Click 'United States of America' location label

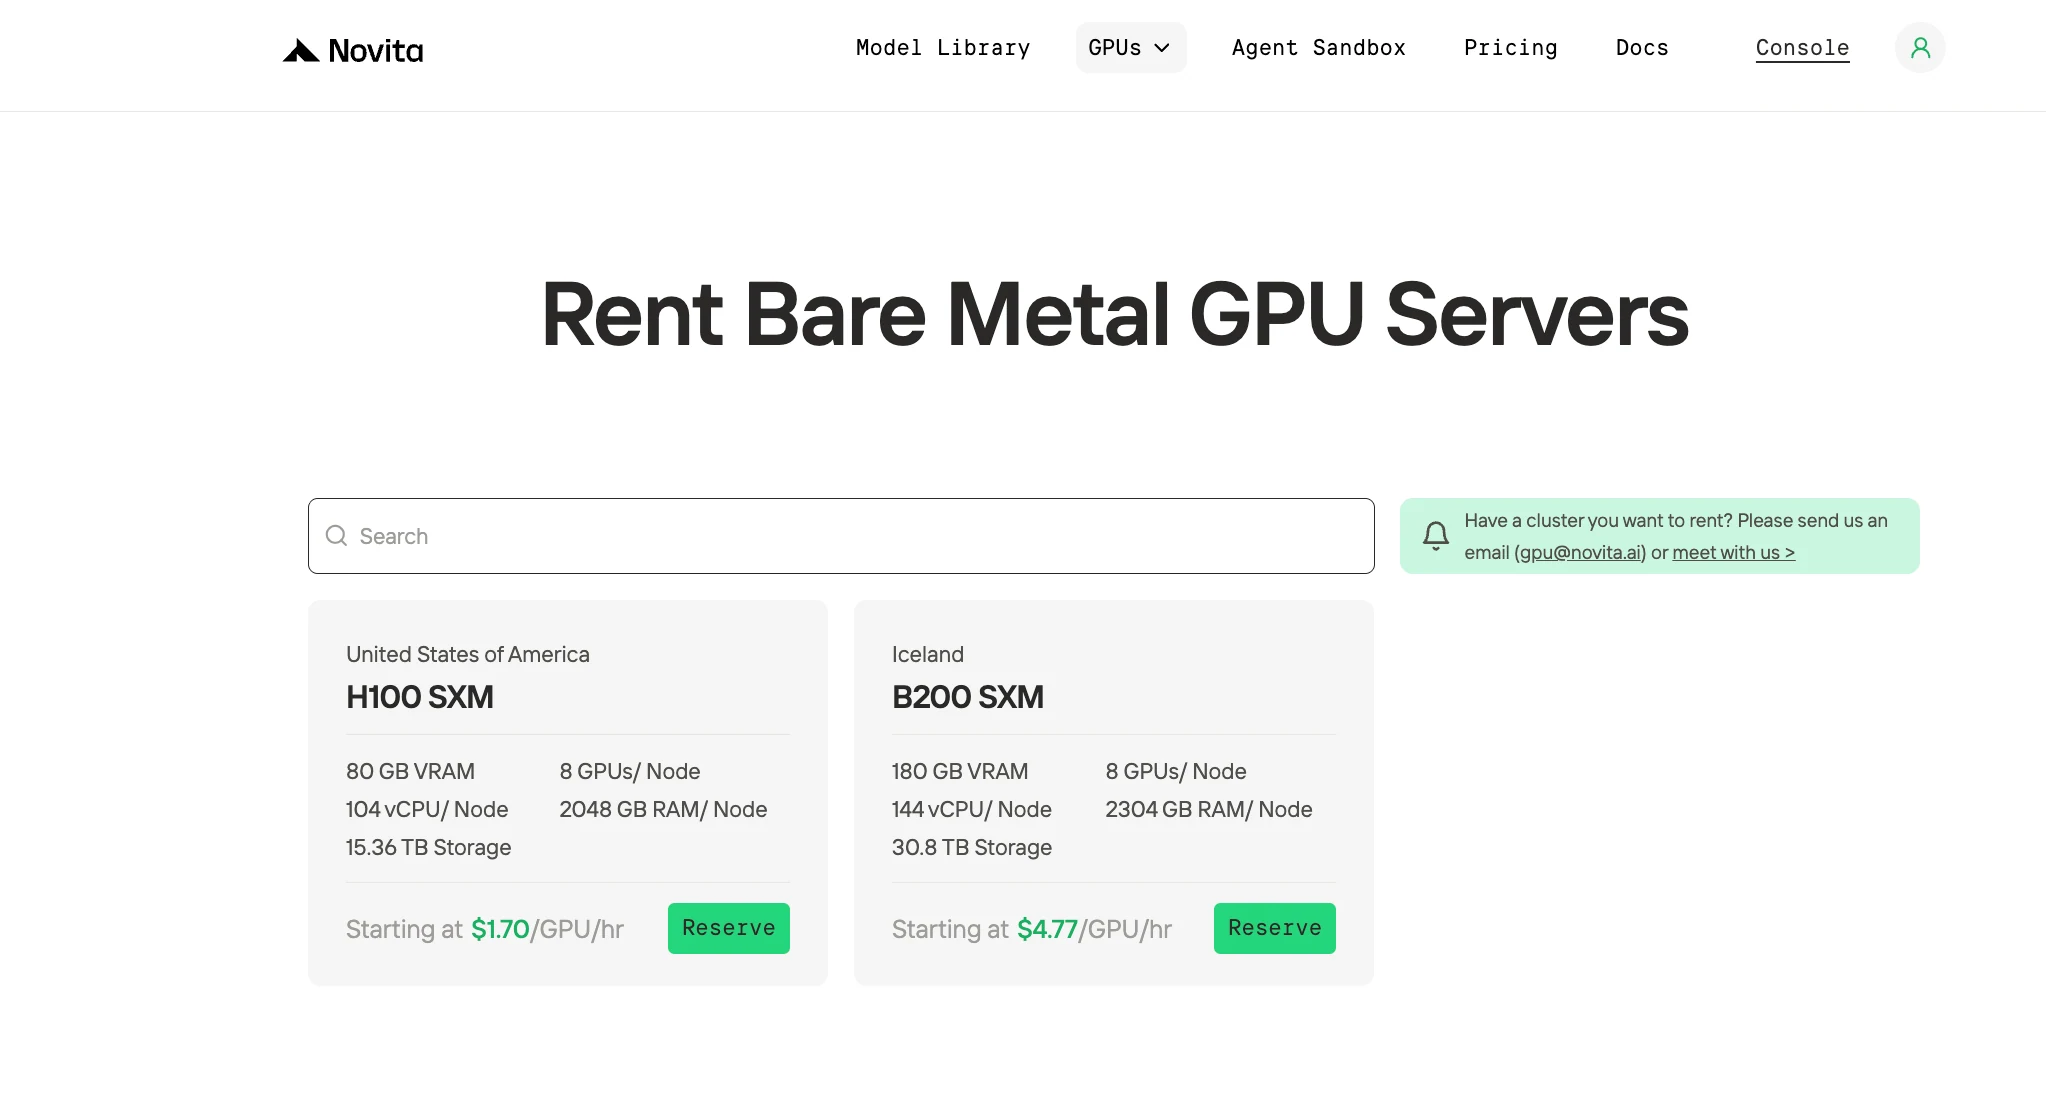(x=468, y=654)
